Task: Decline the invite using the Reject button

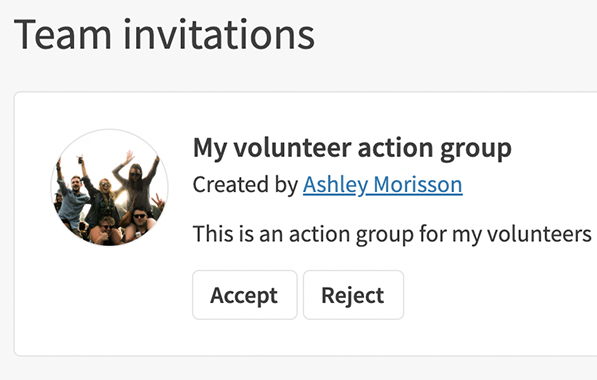Action: 353,295
